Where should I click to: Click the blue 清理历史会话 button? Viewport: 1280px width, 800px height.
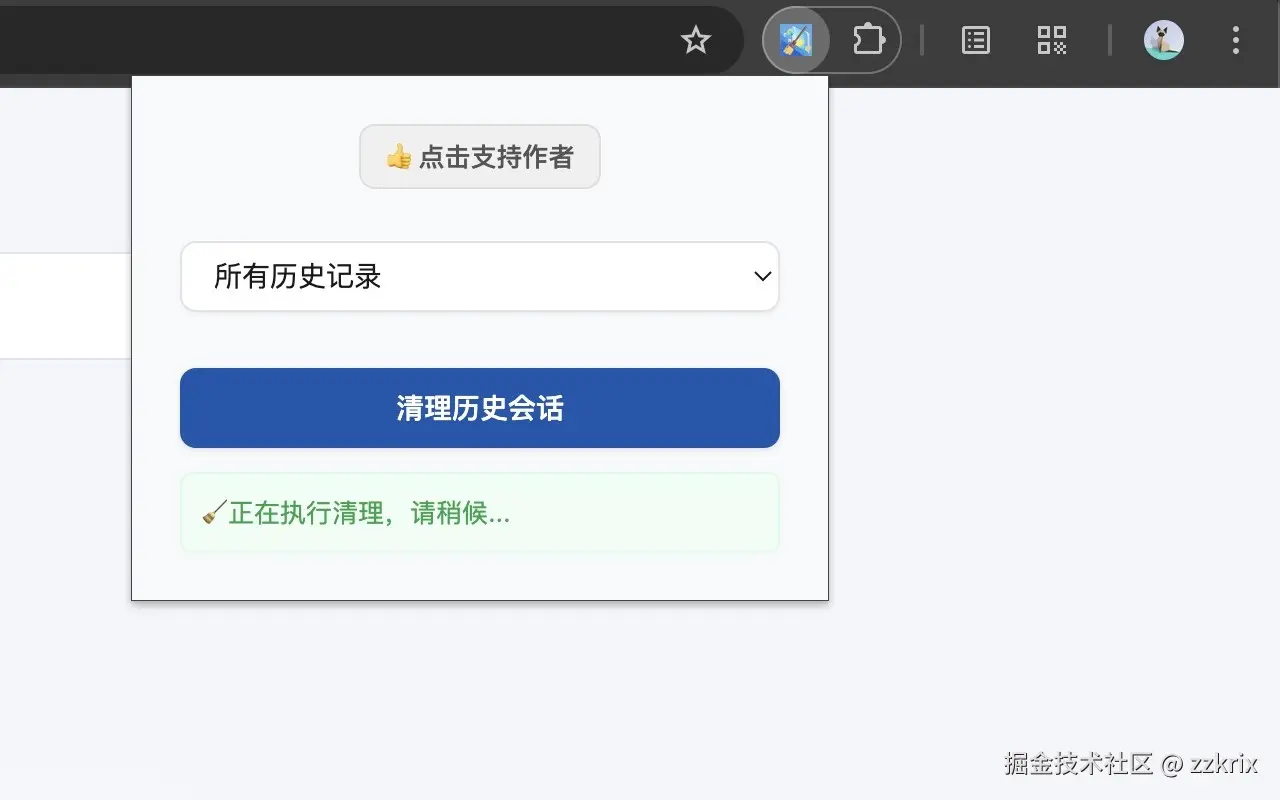[x=479, y=407]
